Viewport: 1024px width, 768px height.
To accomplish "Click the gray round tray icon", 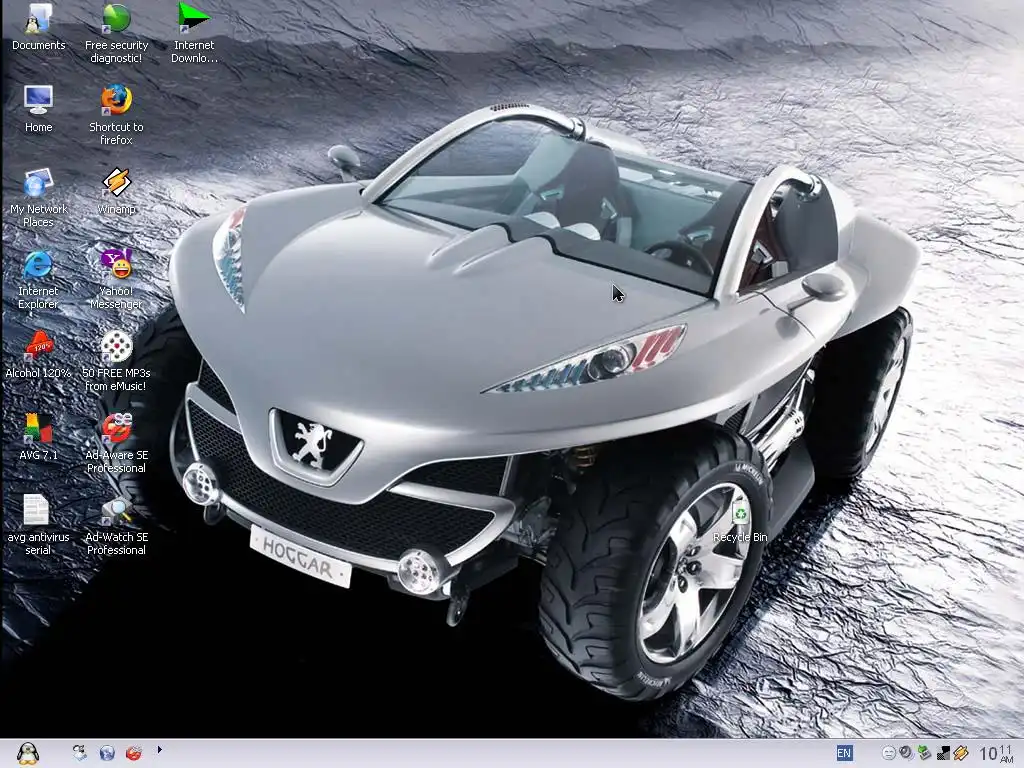I will pos(906,753).
